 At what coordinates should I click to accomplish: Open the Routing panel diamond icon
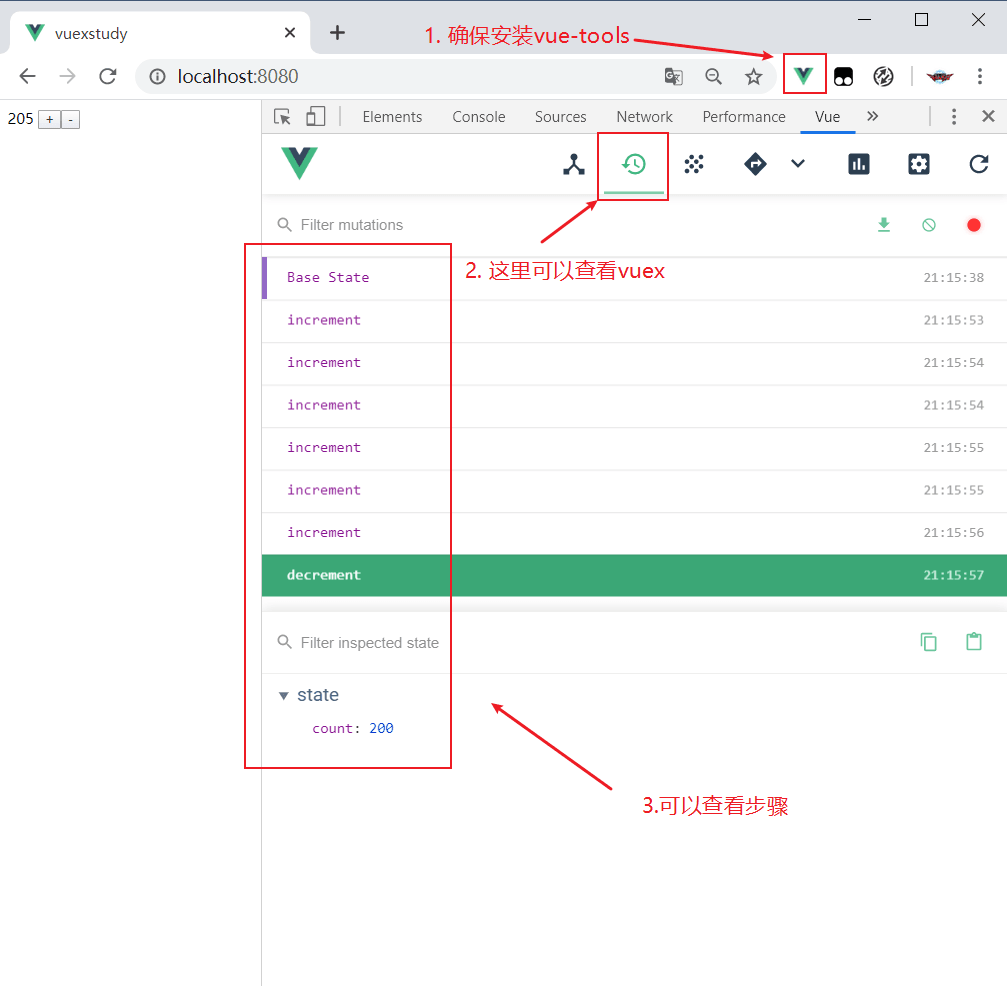coord(754,163)
